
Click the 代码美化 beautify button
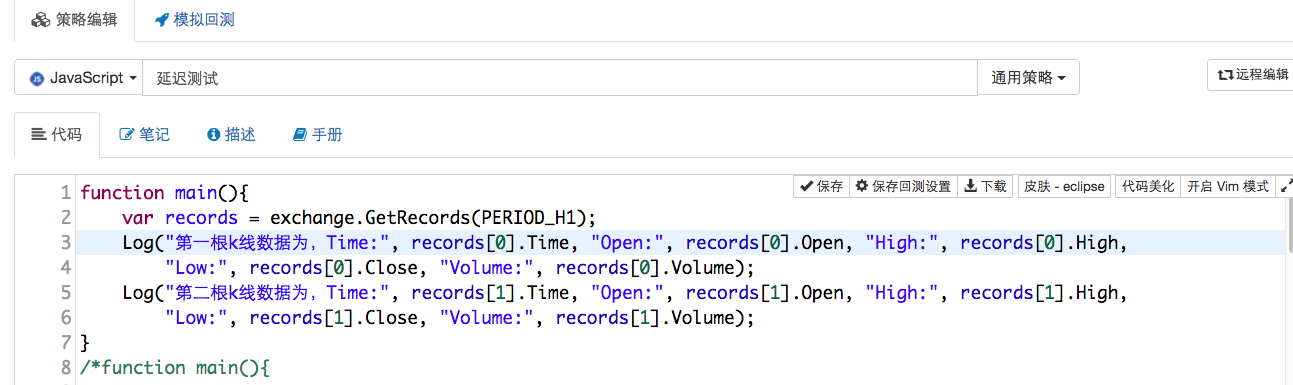pyautogui.click(x=1148, y=186)
